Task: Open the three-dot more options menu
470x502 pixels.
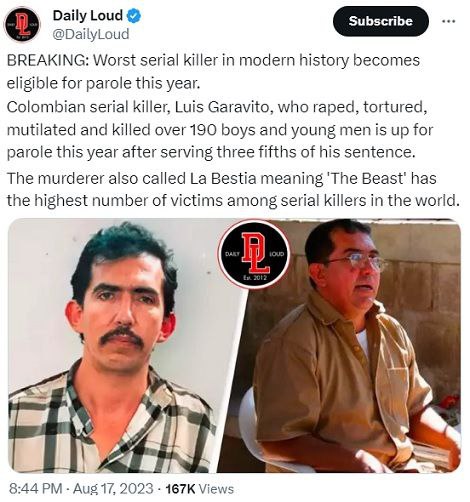Action: click(x=448, y=21)
